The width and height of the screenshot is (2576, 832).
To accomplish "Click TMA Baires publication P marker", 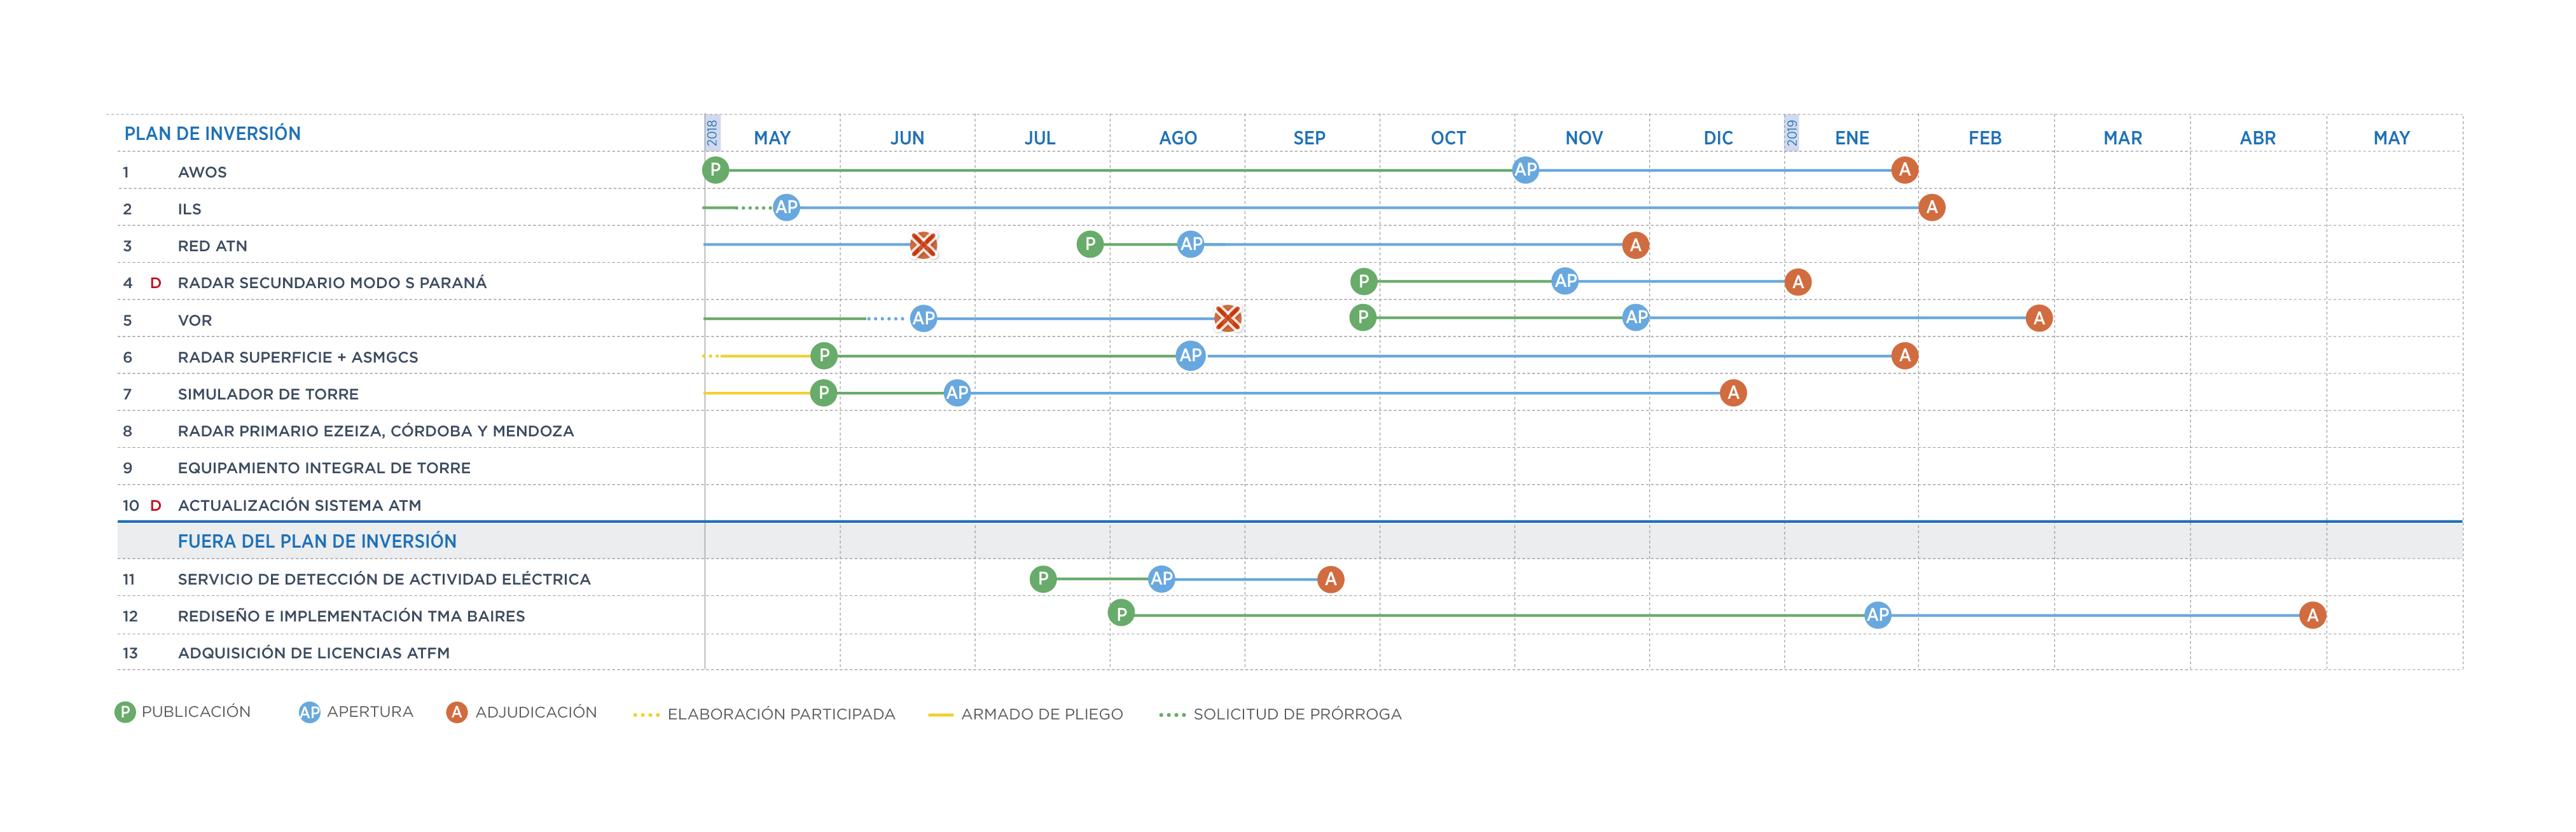I will [x=1121, y=614].
